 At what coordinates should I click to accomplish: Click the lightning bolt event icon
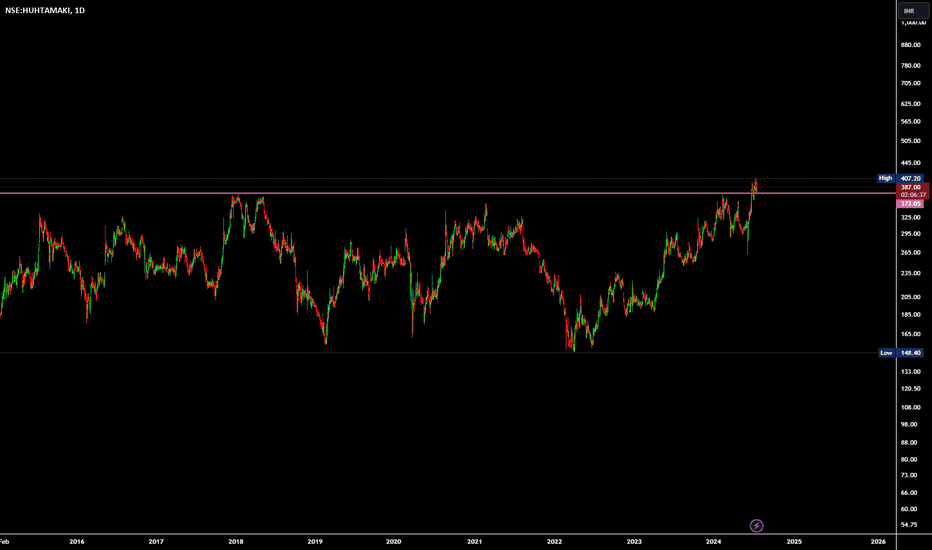(756, 526)
